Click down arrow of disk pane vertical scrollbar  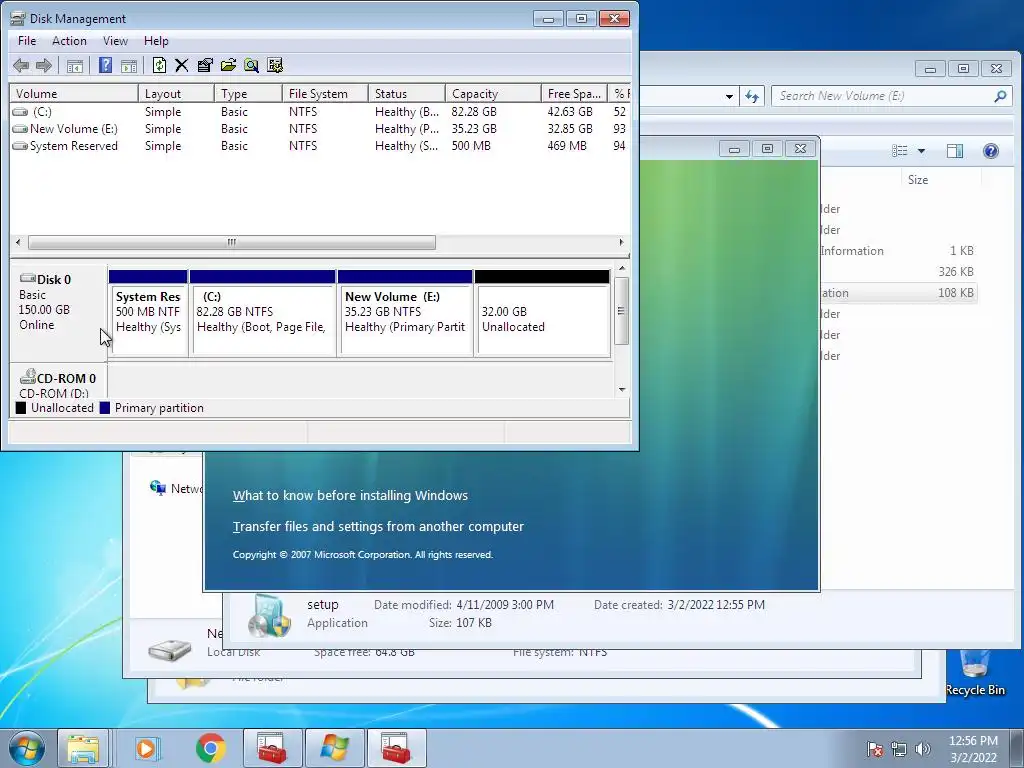[x=622, y=390]
